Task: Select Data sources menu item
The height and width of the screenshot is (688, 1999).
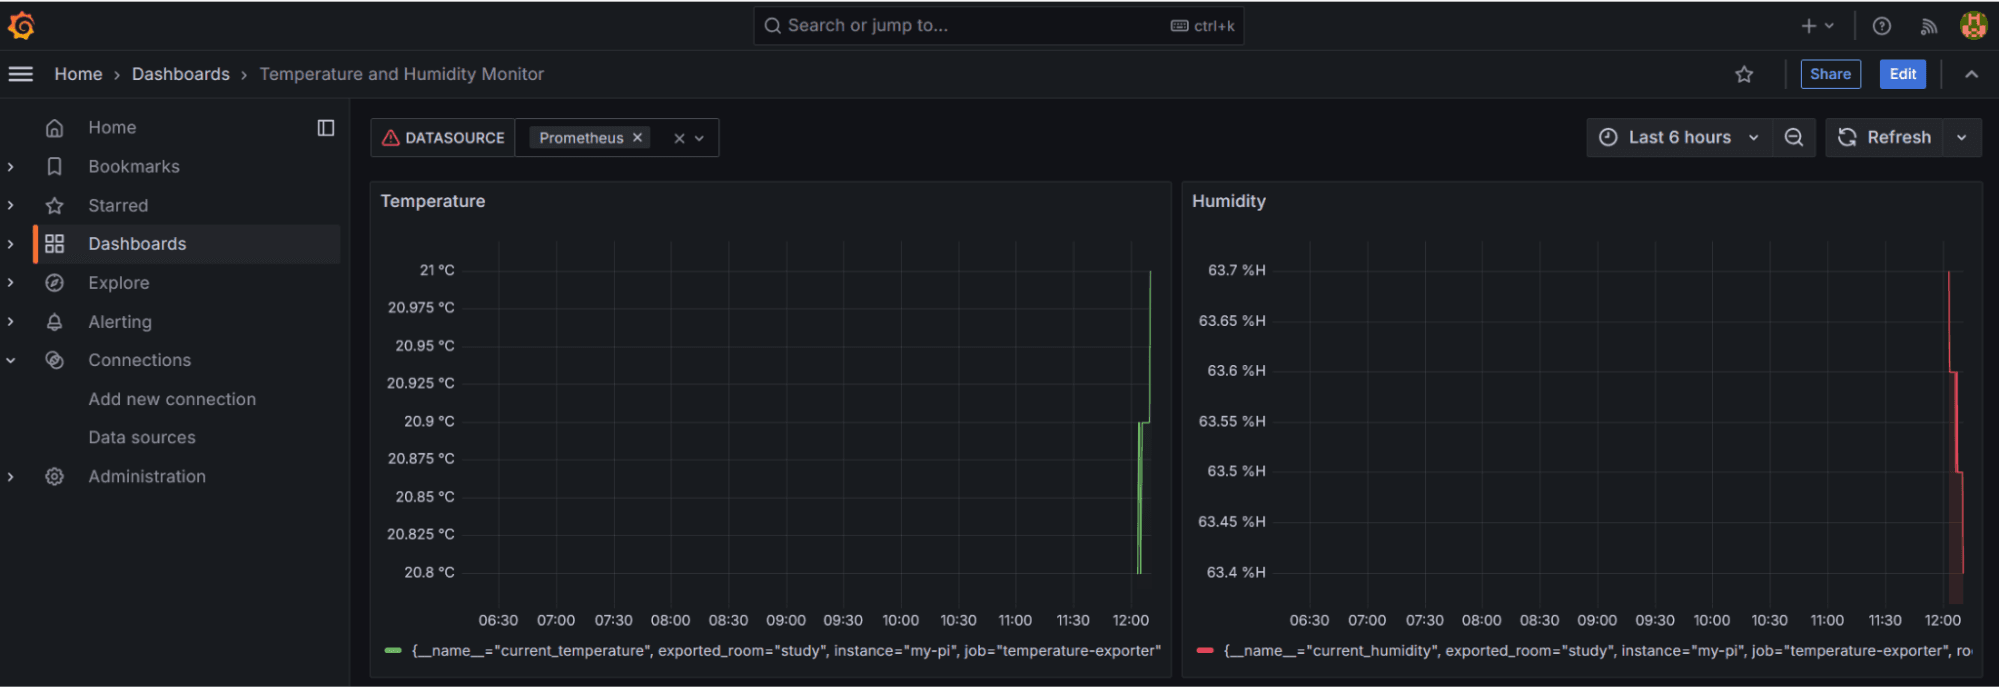Action: 142,438
